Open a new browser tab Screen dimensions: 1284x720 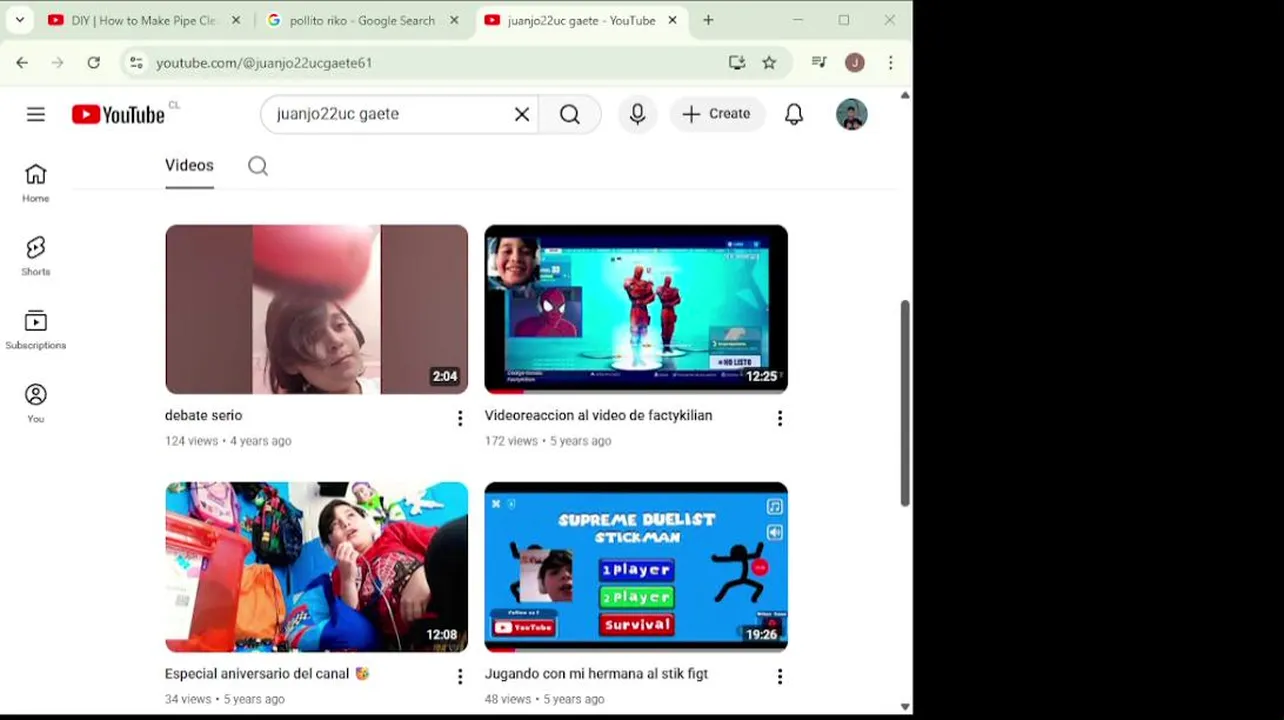[708, 20]
